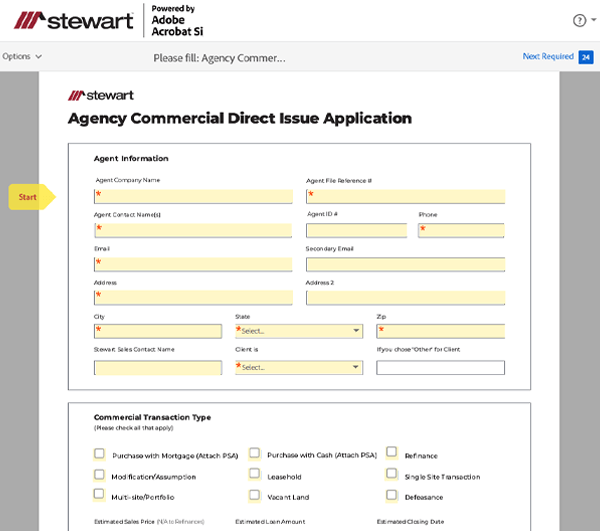Open the State select dropdown

[x=299, y=331]
